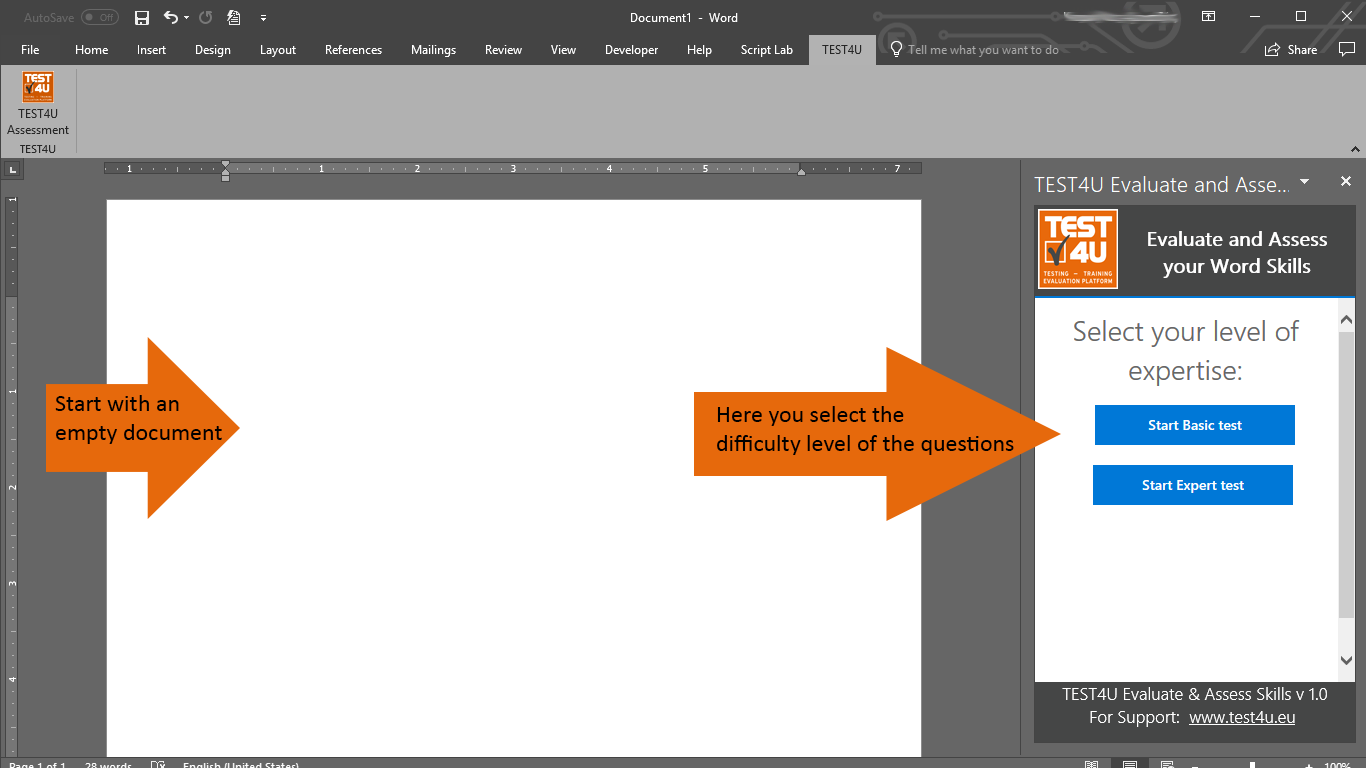The width and height of the screenshot is (1366, 768).
Task: Click the Undo arrow icon
Action: [x=171, y=17]
